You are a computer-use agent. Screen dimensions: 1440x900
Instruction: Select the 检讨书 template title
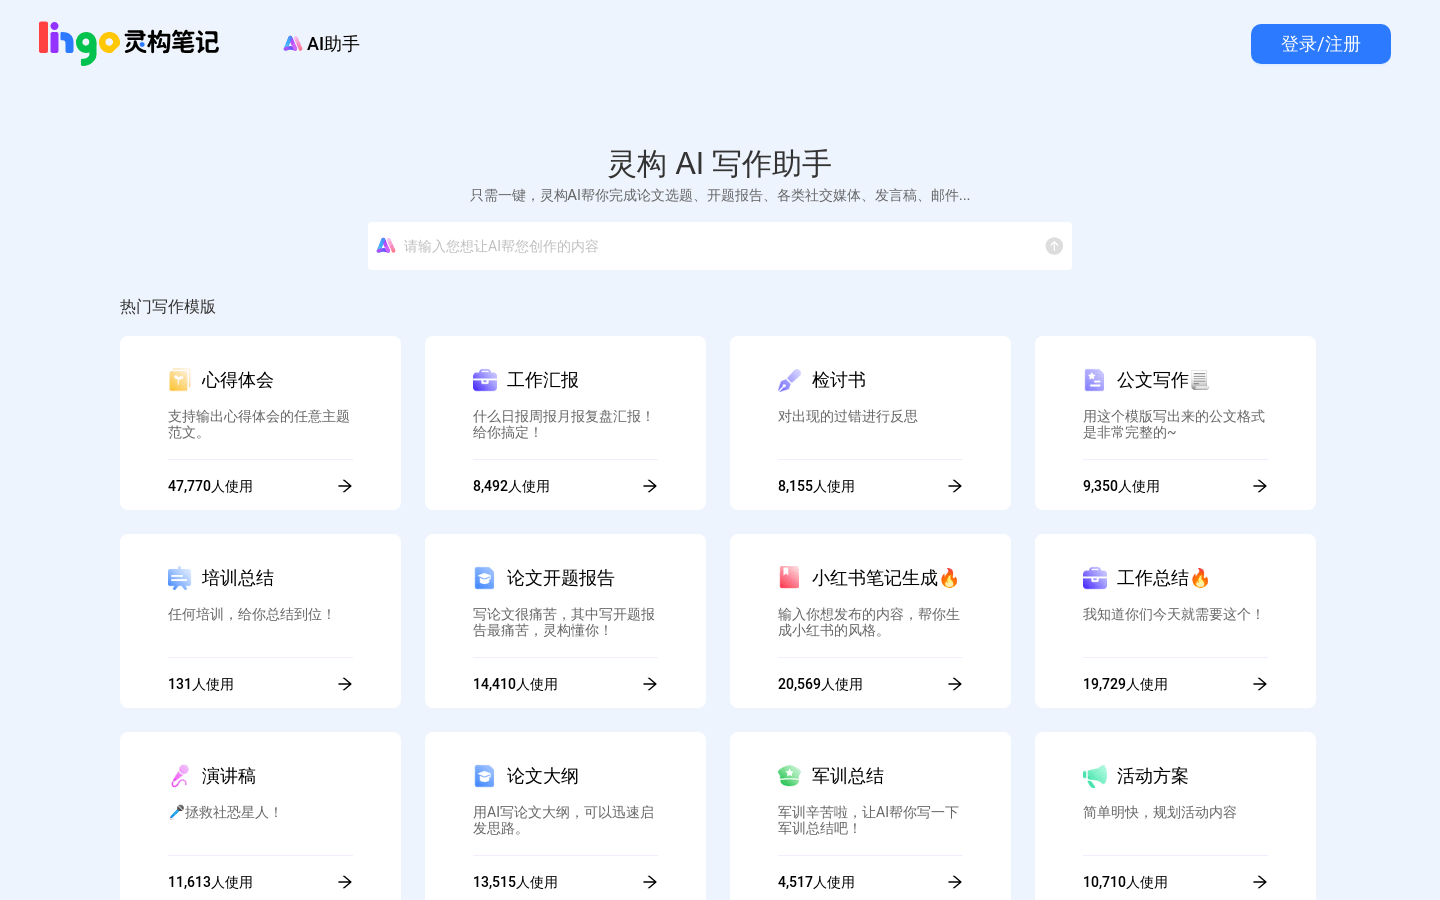coord(839,380)
